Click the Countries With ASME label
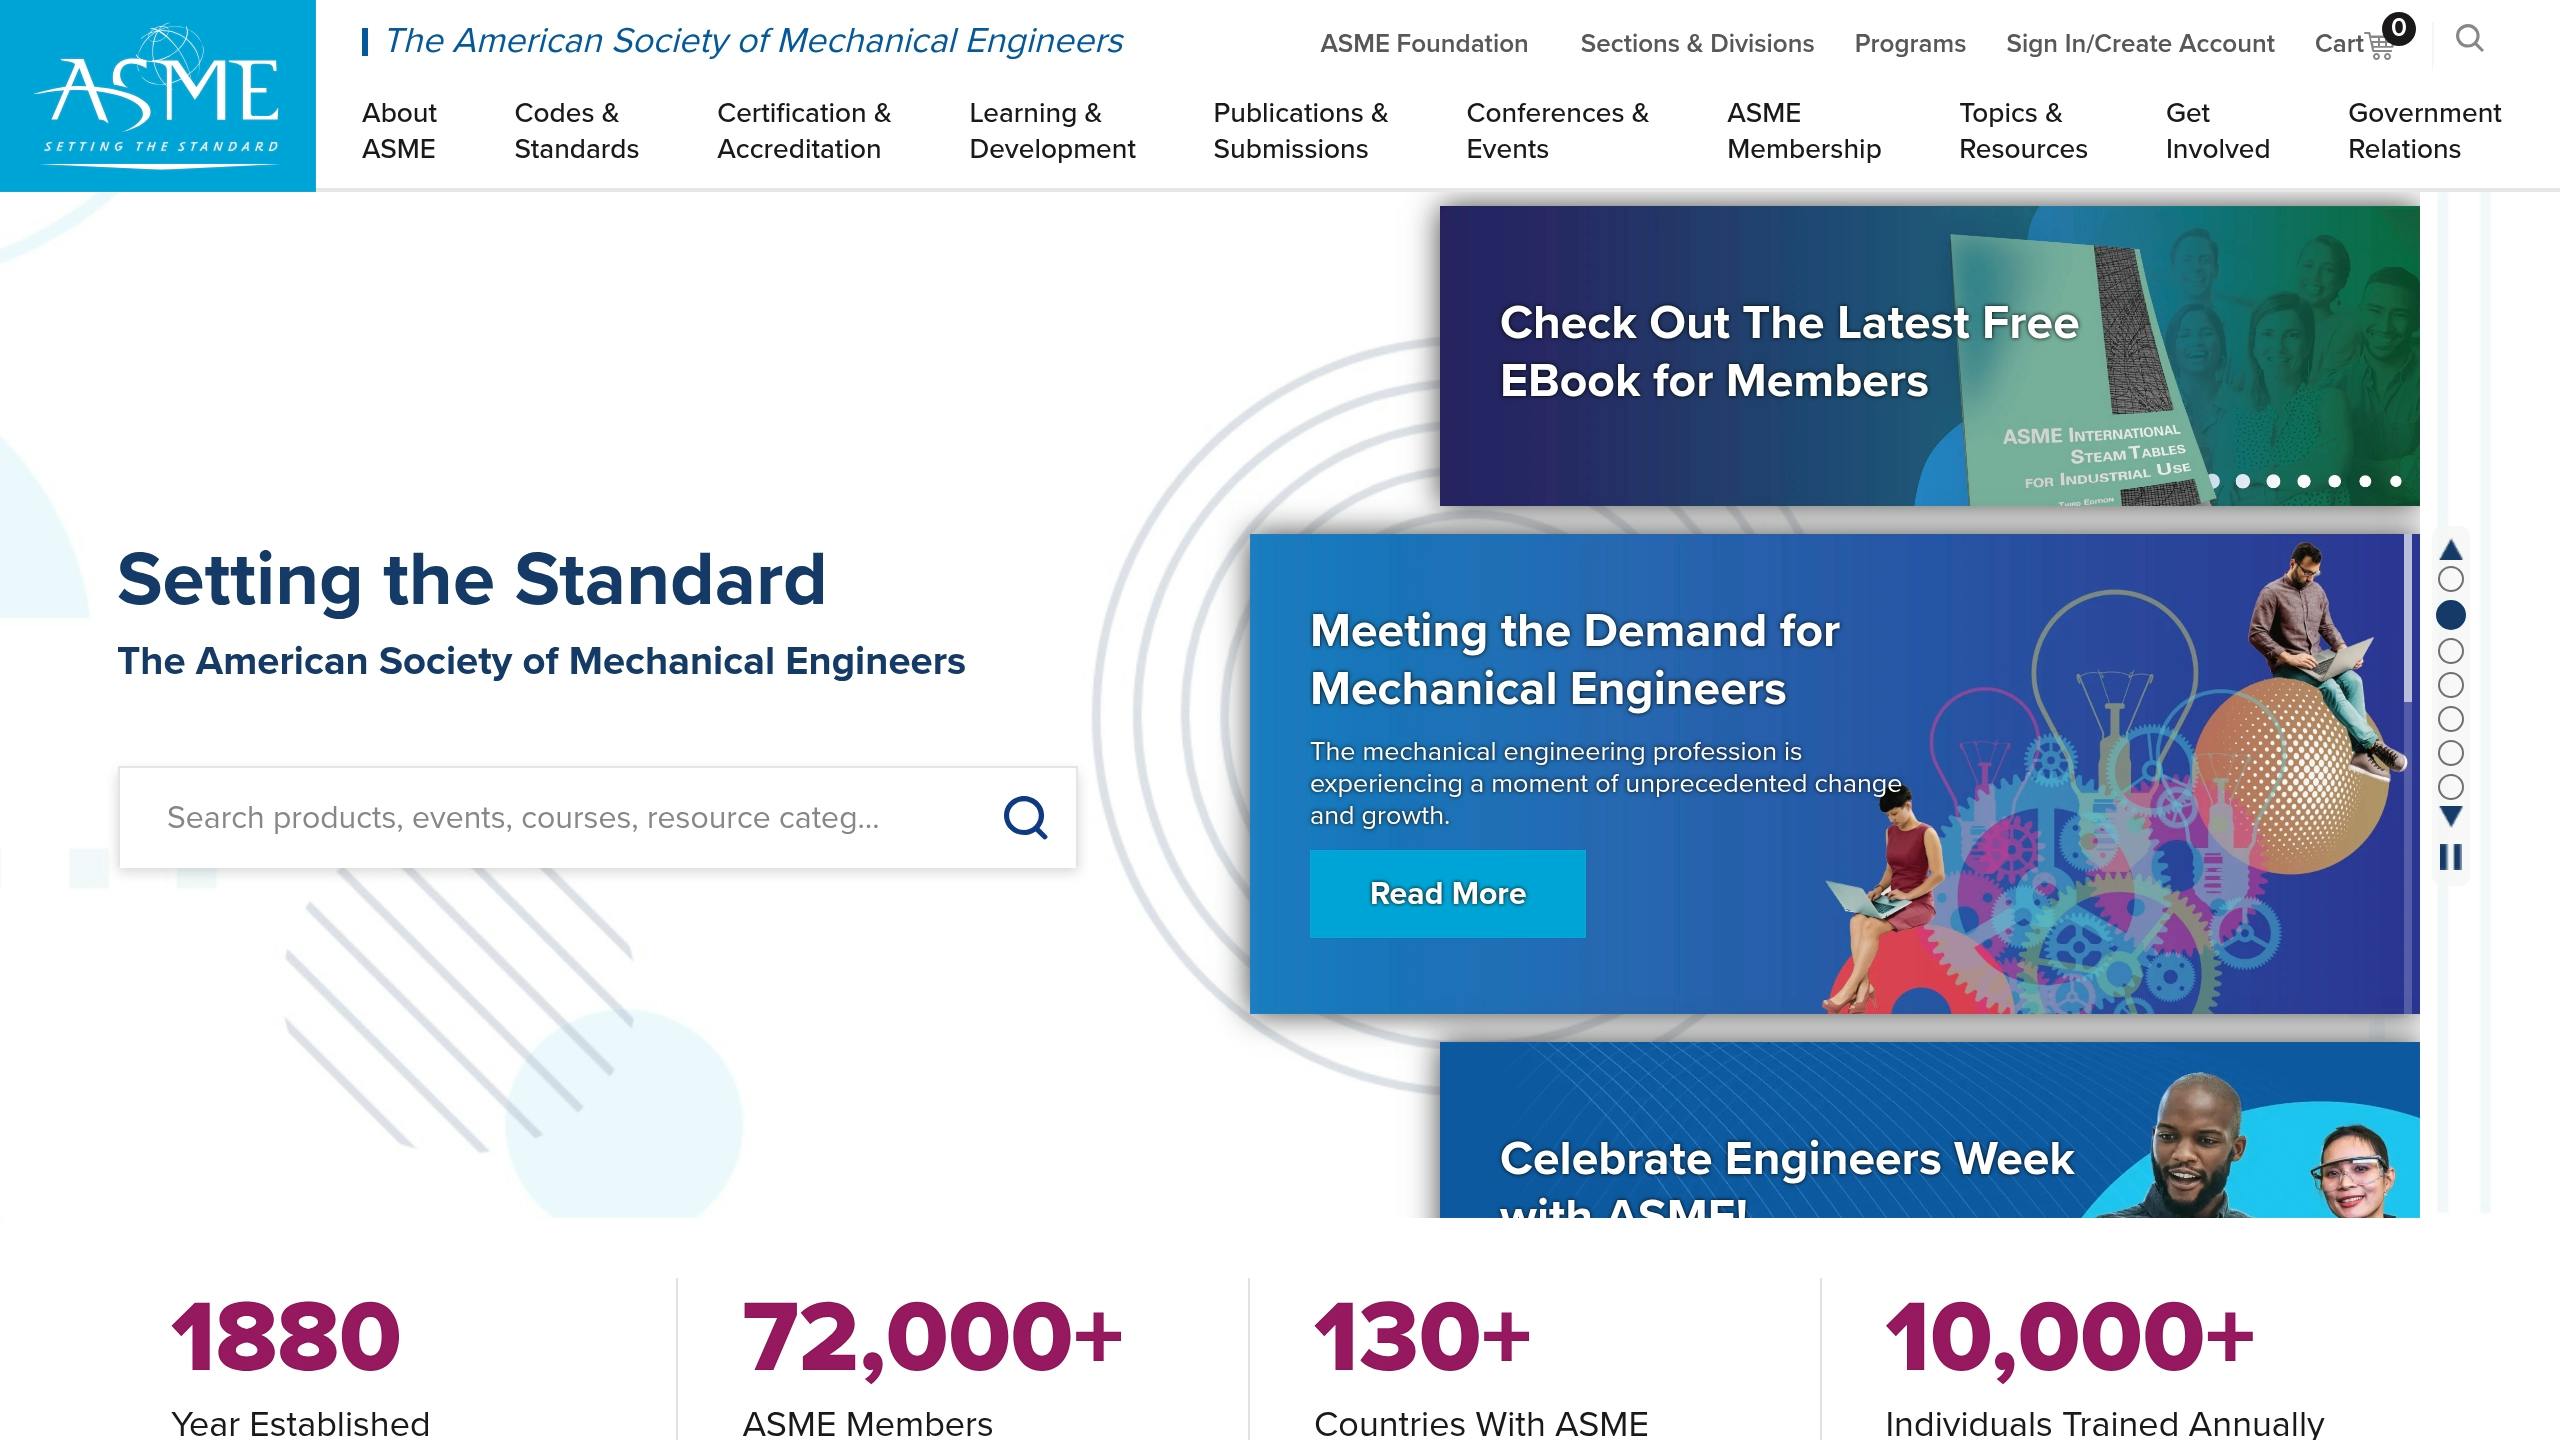Screen dimensions: 2560x1440 tap(1481, 1424)
